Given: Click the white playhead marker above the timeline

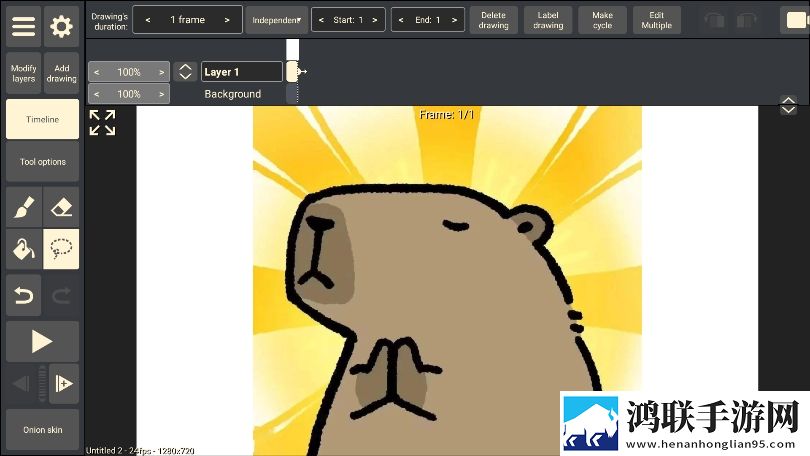Looking at the screenshot, I should pyautogui.click(x=292, y=50).
